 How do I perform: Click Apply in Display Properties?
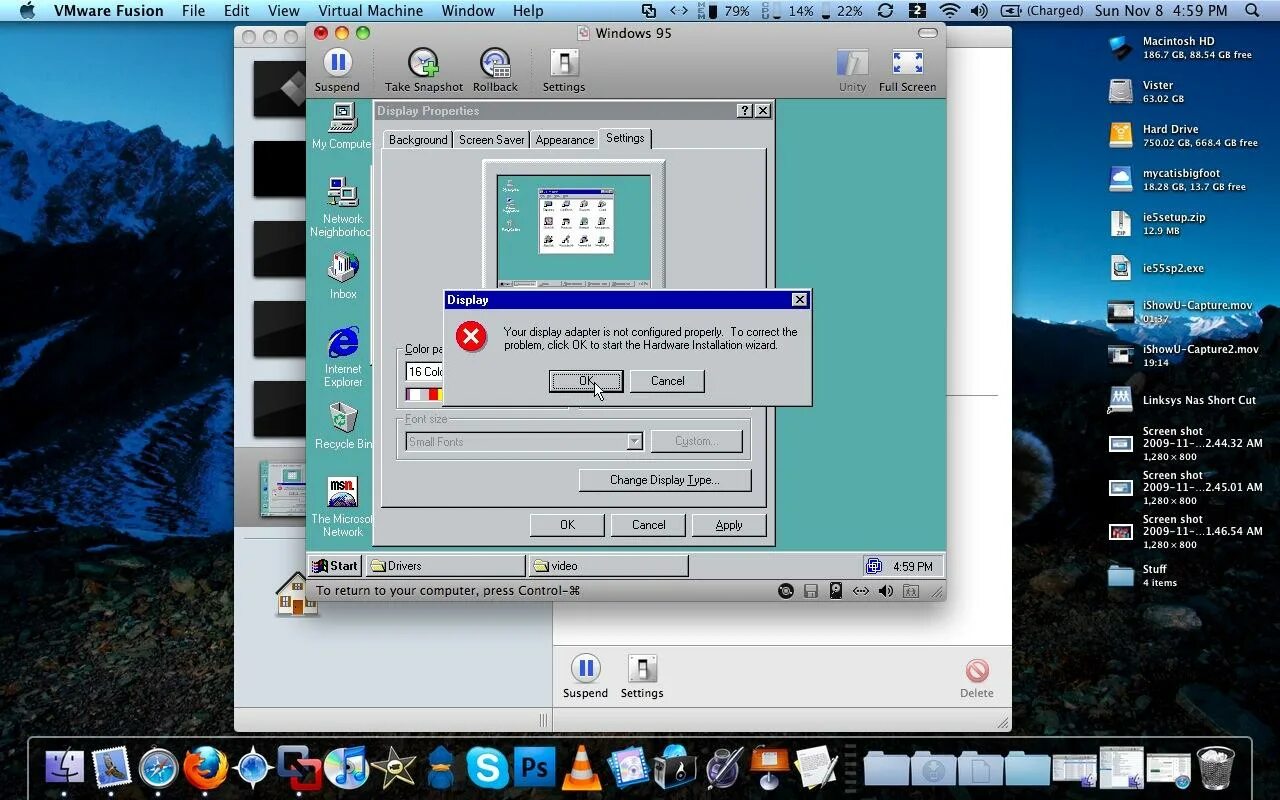point(729,525)
